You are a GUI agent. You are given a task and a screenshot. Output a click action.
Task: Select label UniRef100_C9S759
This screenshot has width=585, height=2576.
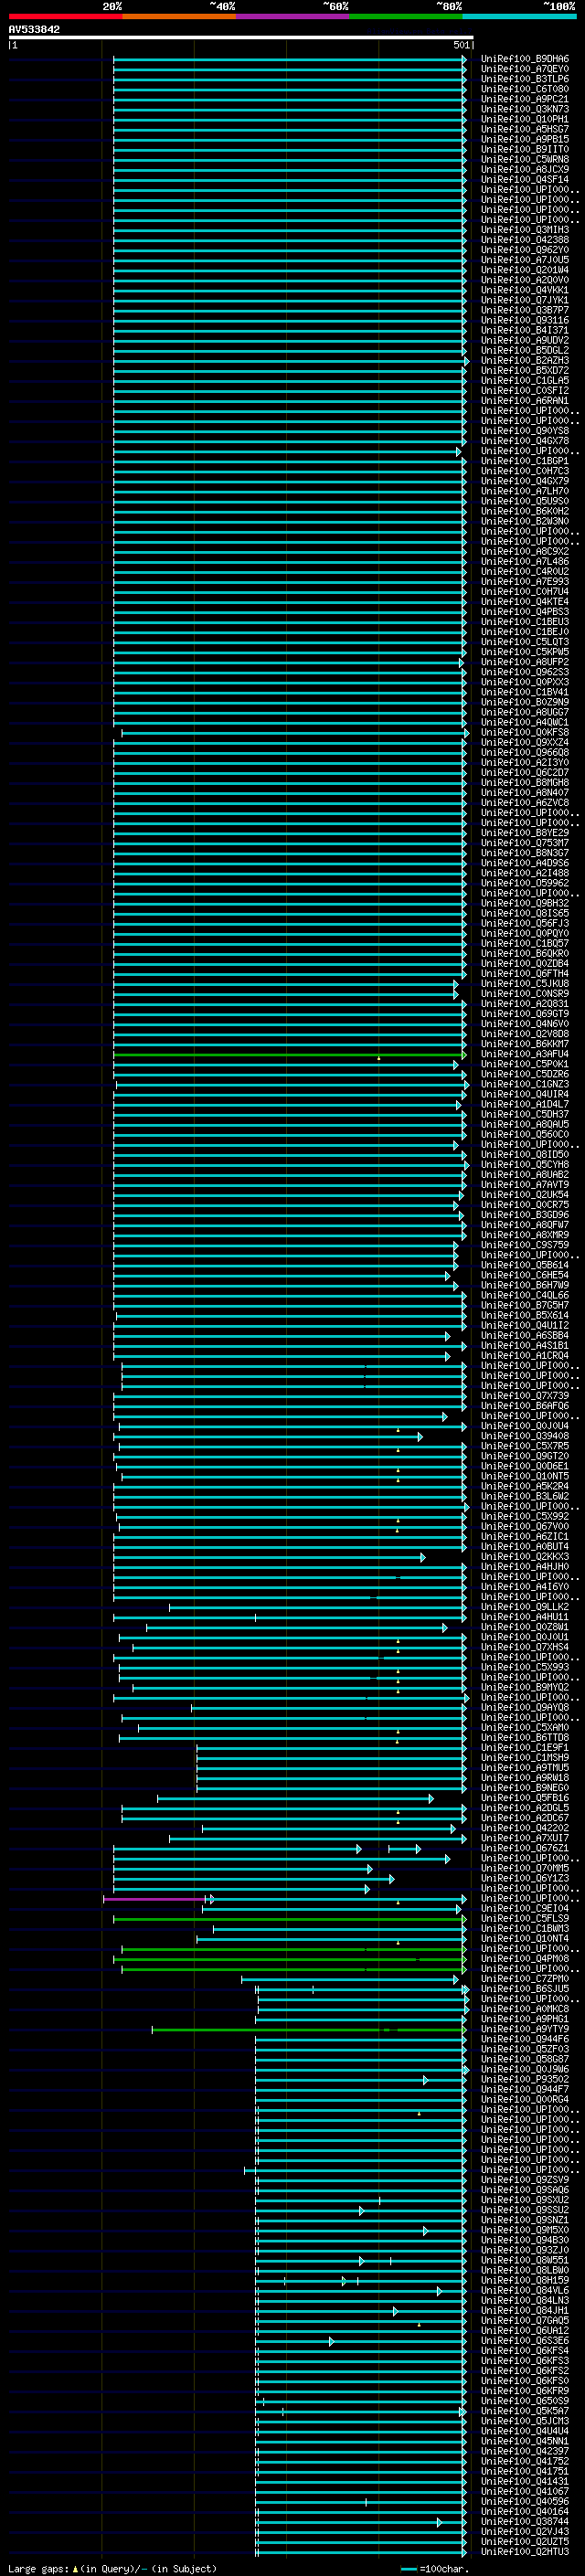[525, 1245]
